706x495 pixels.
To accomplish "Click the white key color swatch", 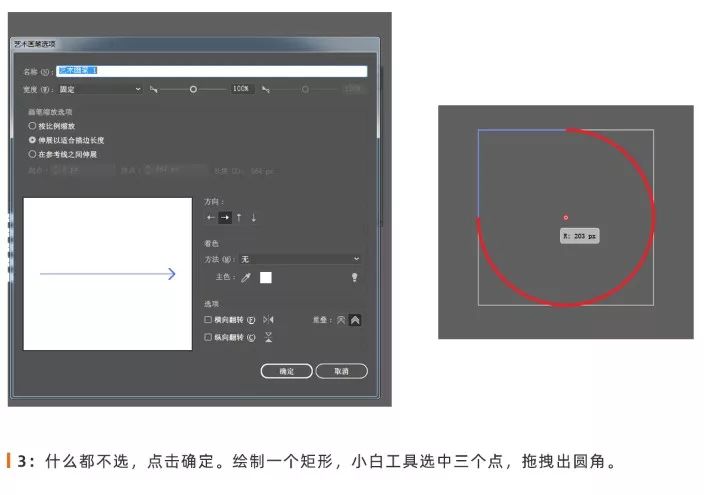I will pos(266,277).
